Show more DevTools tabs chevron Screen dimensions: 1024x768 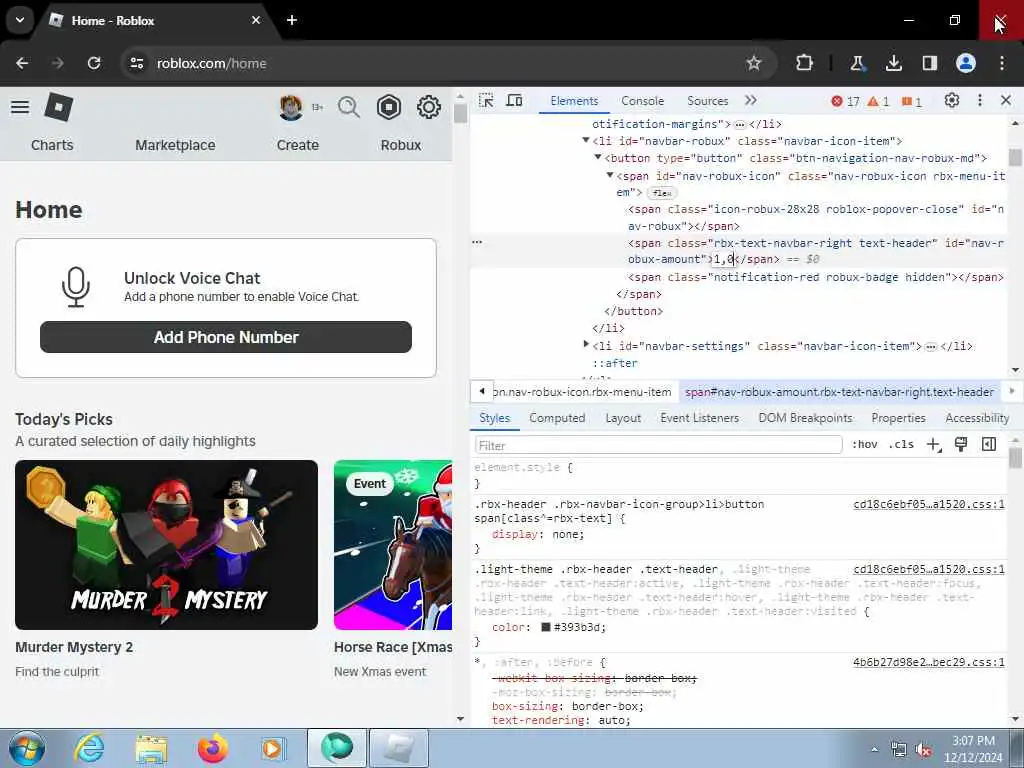point(751,101)
